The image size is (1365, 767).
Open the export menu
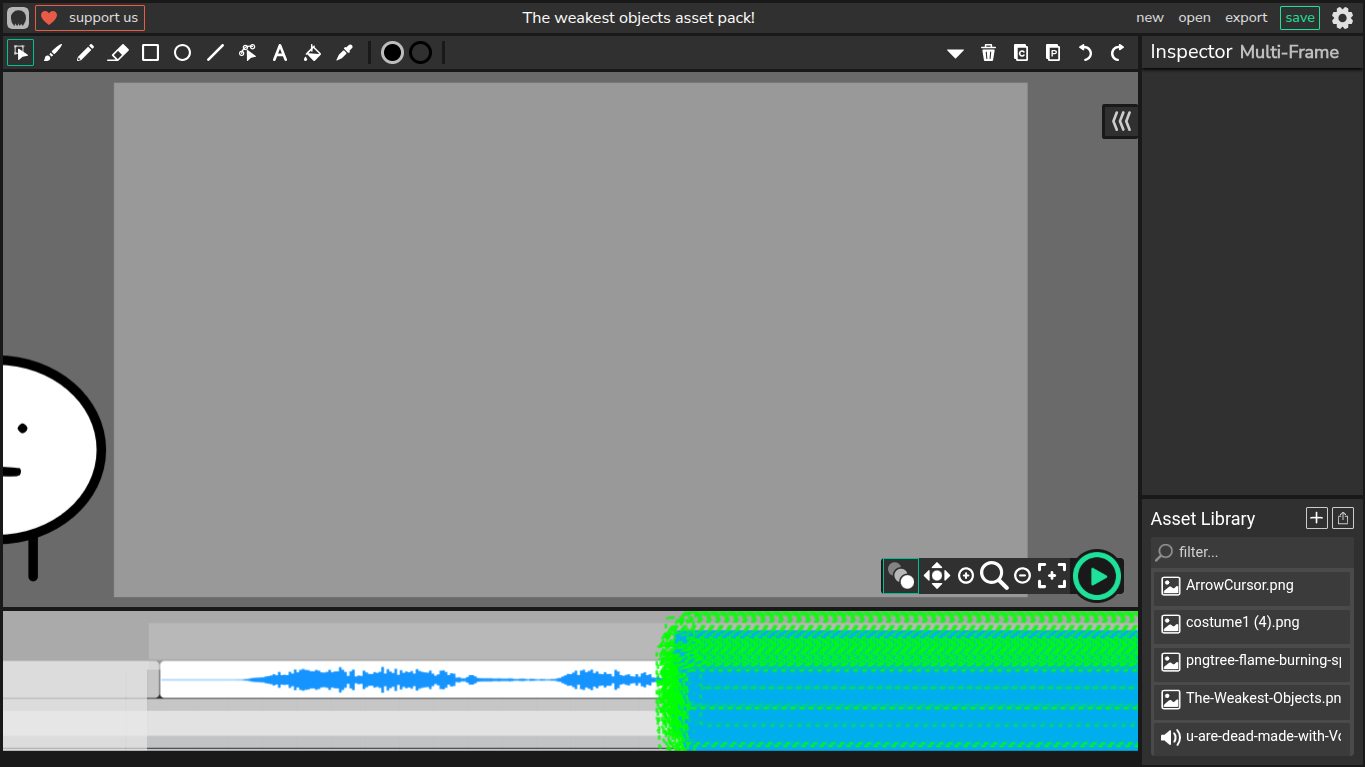coord(1246,18)
